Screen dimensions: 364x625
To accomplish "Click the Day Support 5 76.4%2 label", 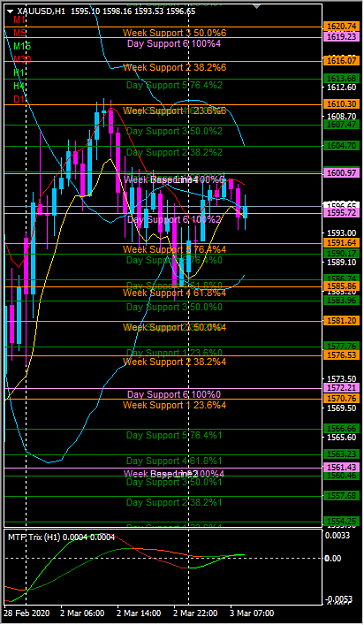I will click(174, 85).
